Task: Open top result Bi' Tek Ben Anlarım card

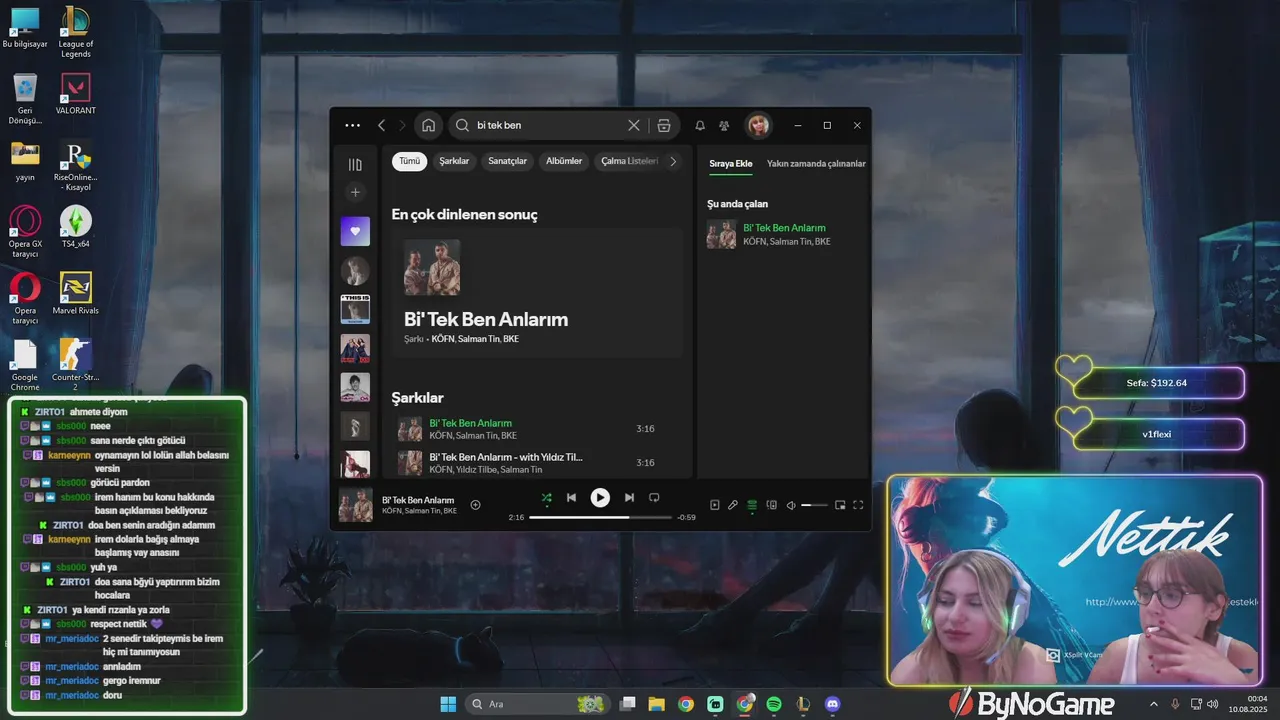Action: pyautogui.click(x=536, y=292)
